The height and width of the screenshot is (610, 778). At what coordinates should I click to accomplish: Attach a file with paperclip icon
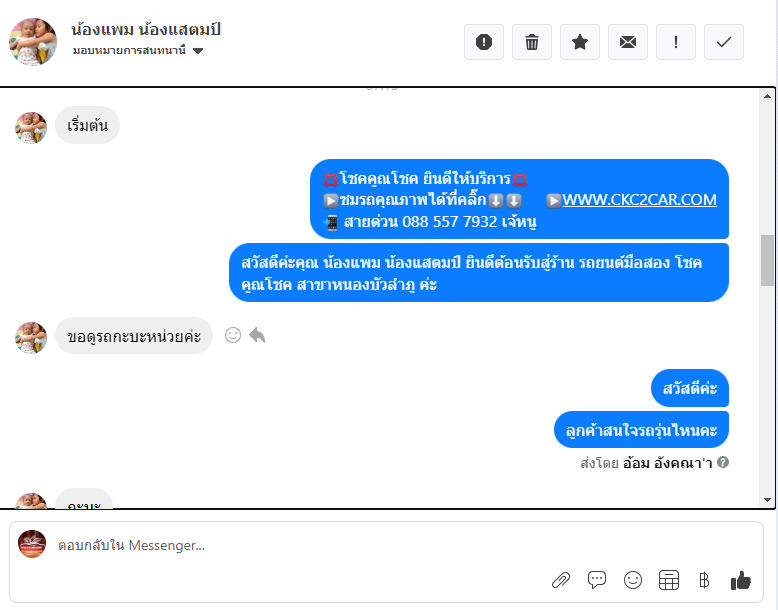click(x=561, y=580)
